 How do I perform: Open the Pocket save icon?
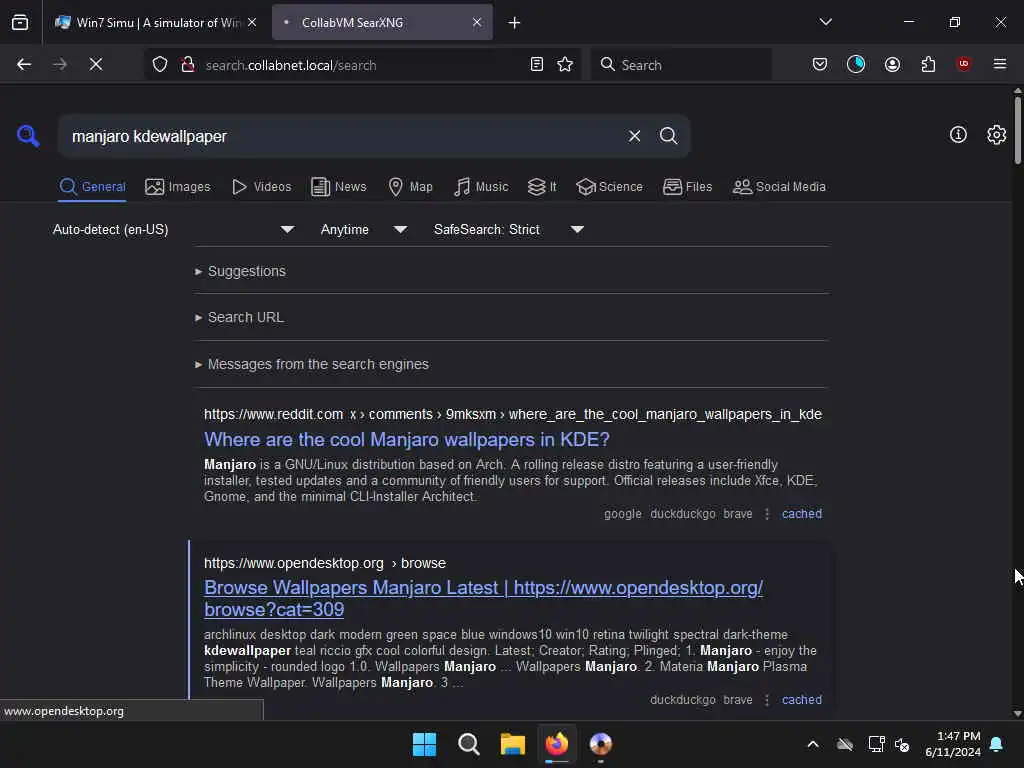point(820,64)
